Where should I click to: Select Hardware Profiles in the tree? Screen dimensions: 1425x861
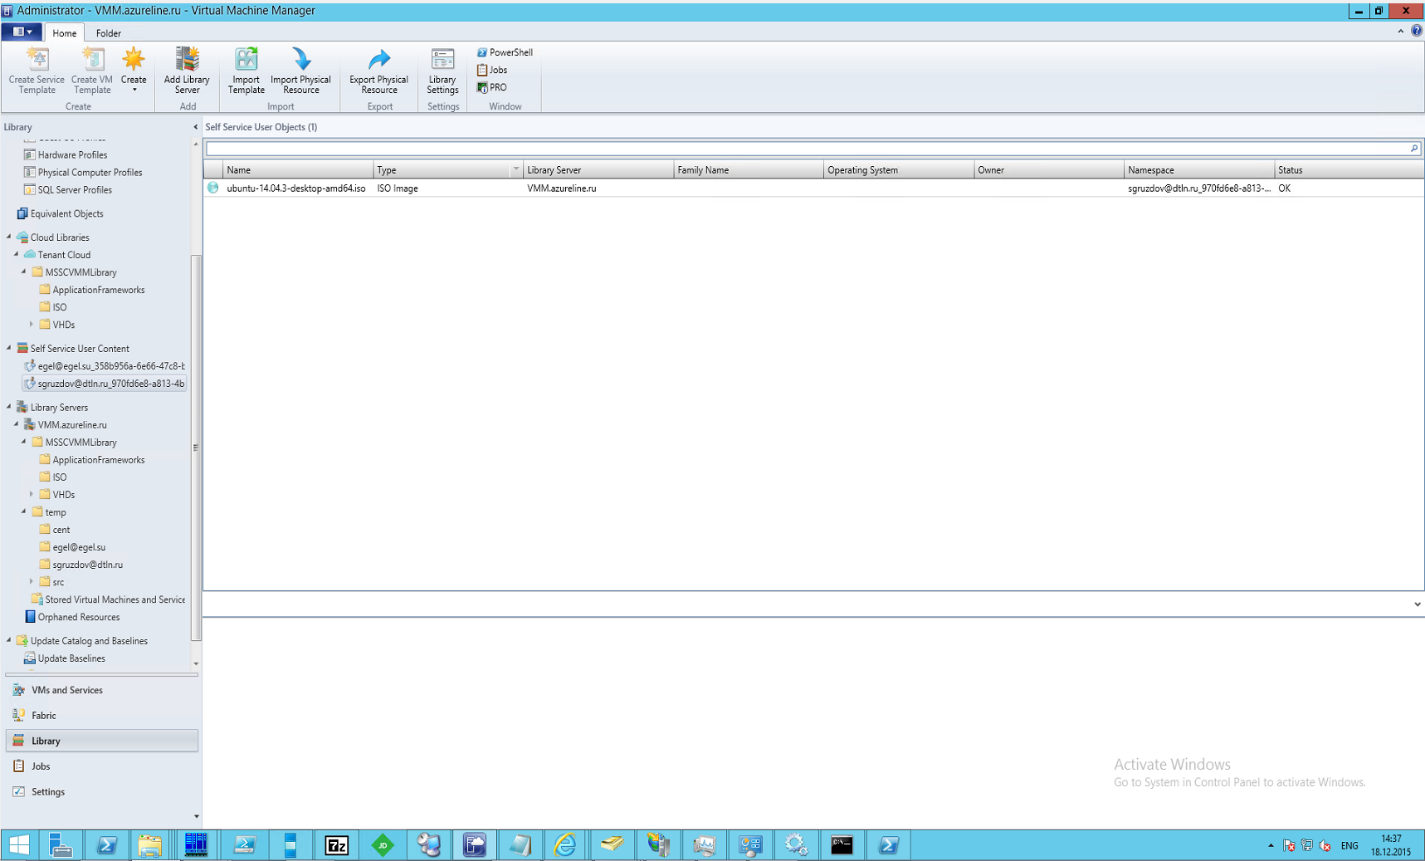pos(72,155)
